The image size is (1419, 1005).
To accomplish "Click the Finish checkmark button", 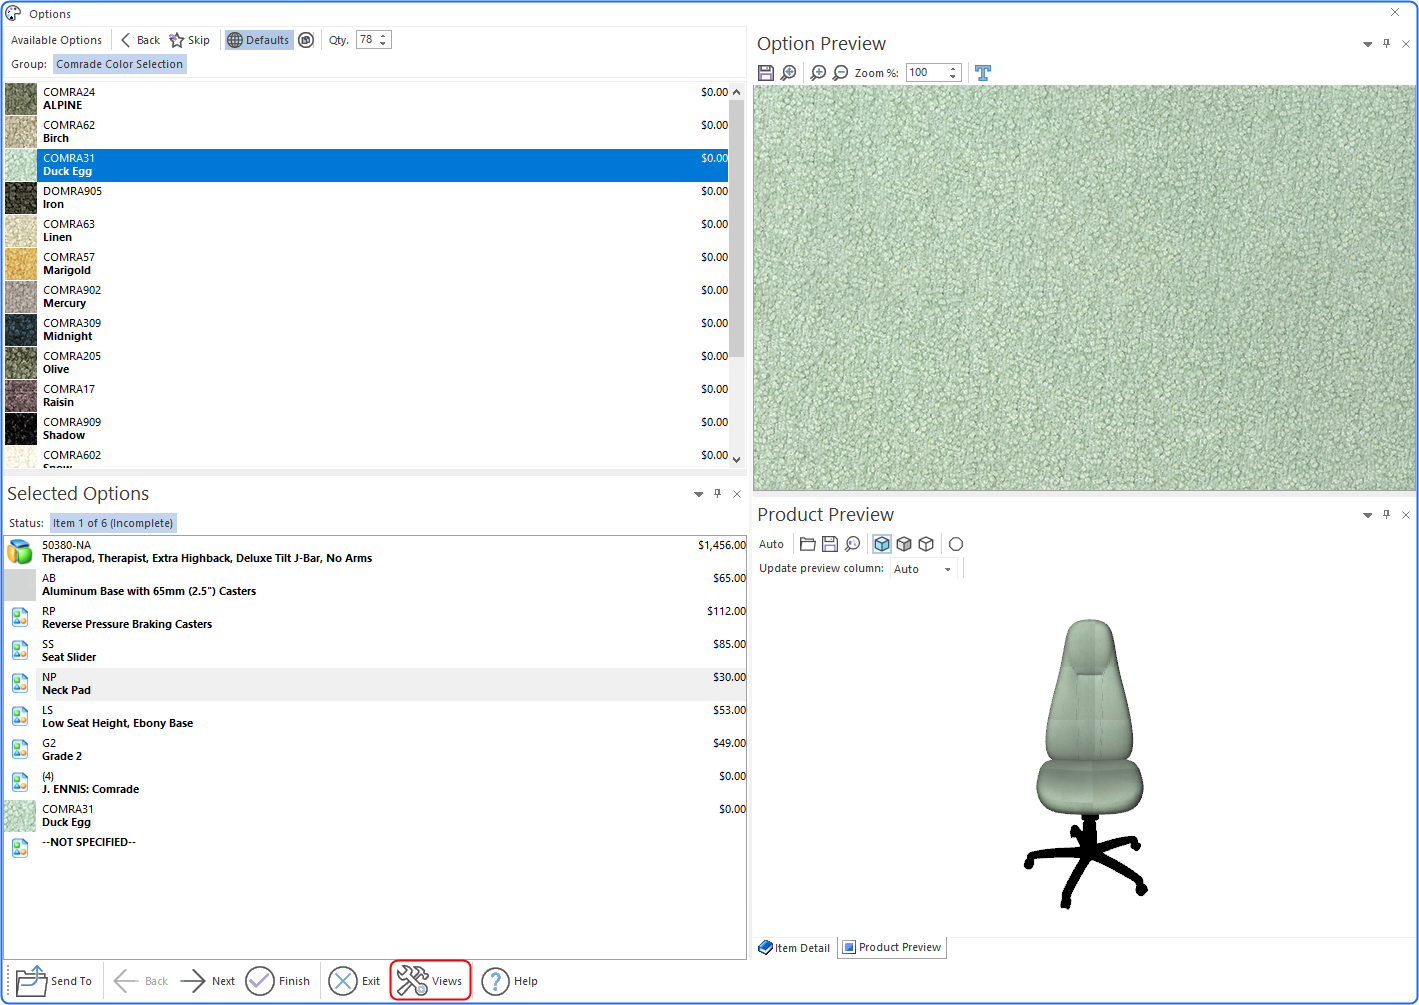I will pyautogui.click(x=278, y=981).
